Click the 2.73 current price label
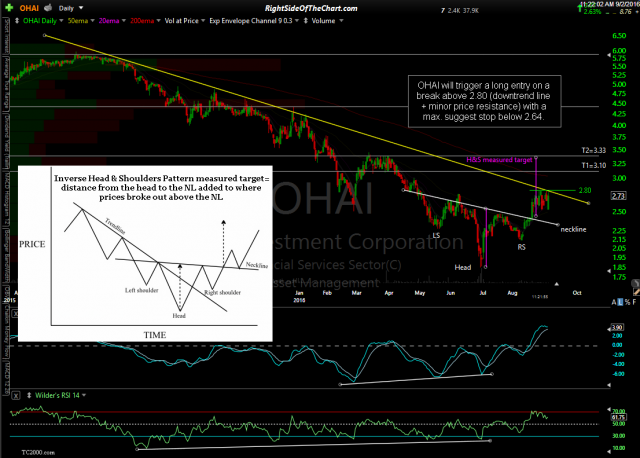 click(618, 196)
